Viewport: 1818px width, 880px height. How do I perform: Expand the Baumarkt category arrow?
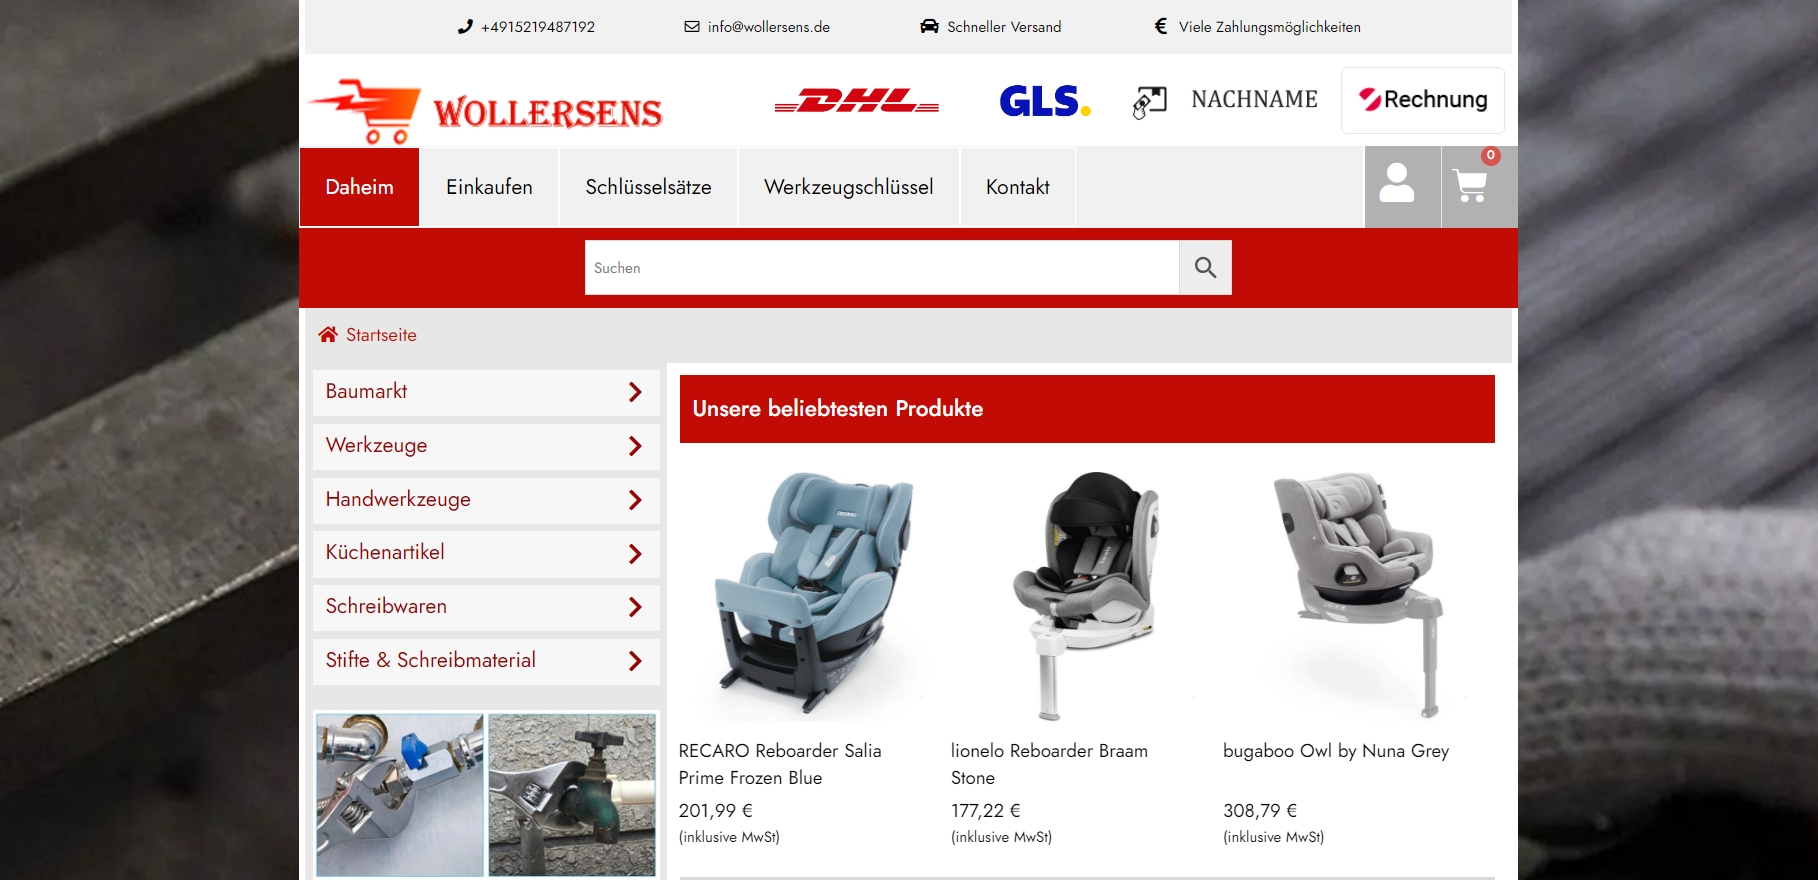(x=635, y=392)
